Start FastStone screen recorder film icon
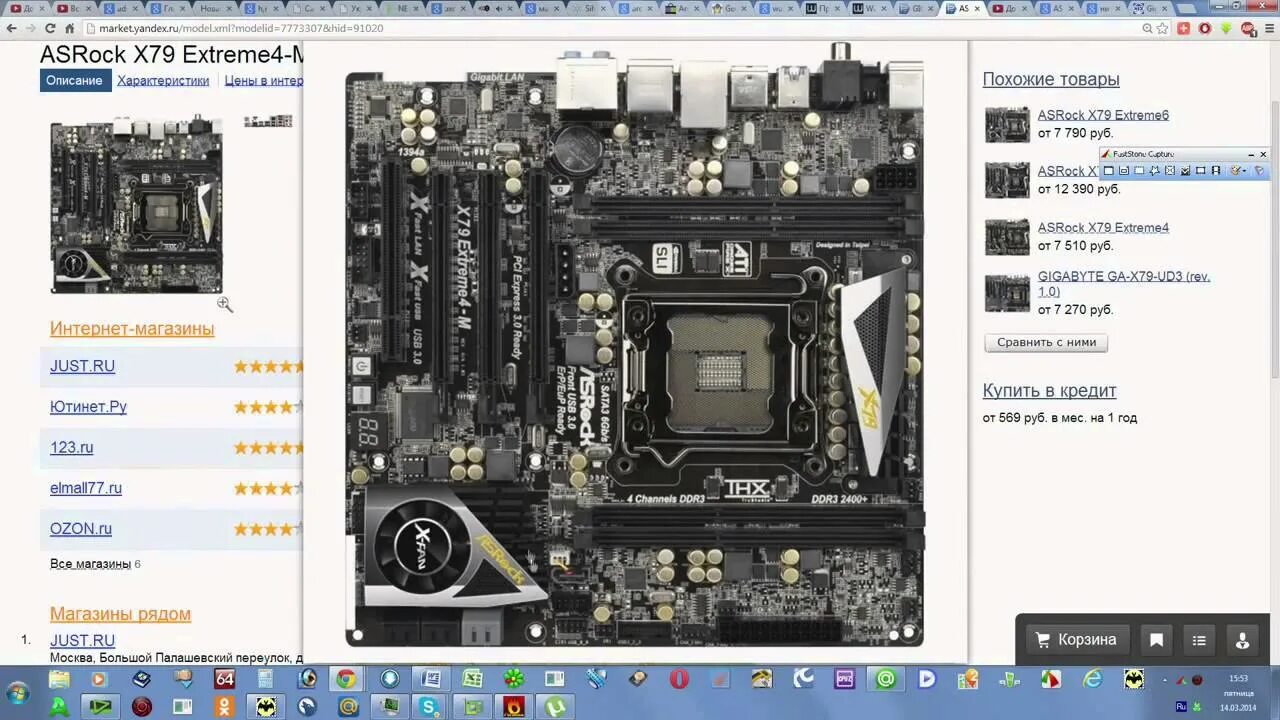This screenshot has height=720, width=1280. [1216, 171]
